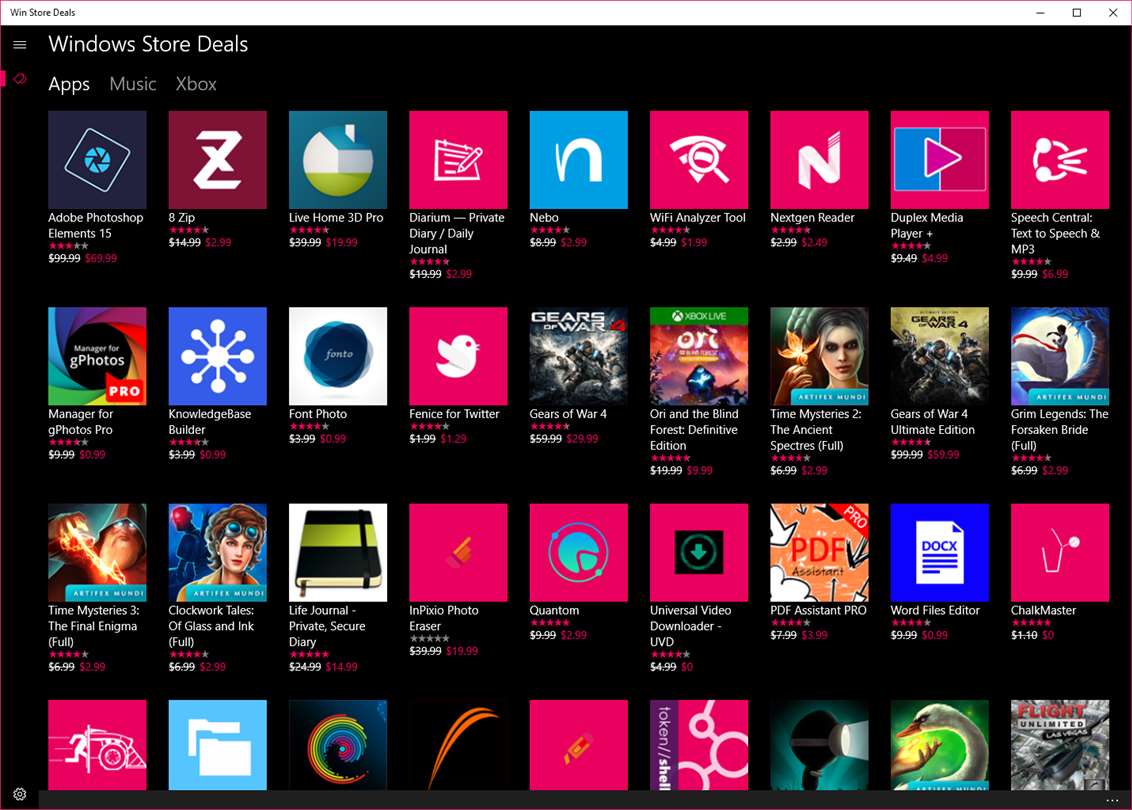Open Time Mysteries 2 cover art
The height and width of the screenshot is (810, 1132).
pyautogui.click(x=819, y=356)
